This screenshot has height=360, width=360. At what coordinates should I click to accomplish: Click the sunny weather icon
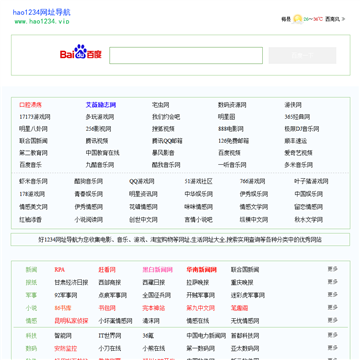(x=297, y=19)
